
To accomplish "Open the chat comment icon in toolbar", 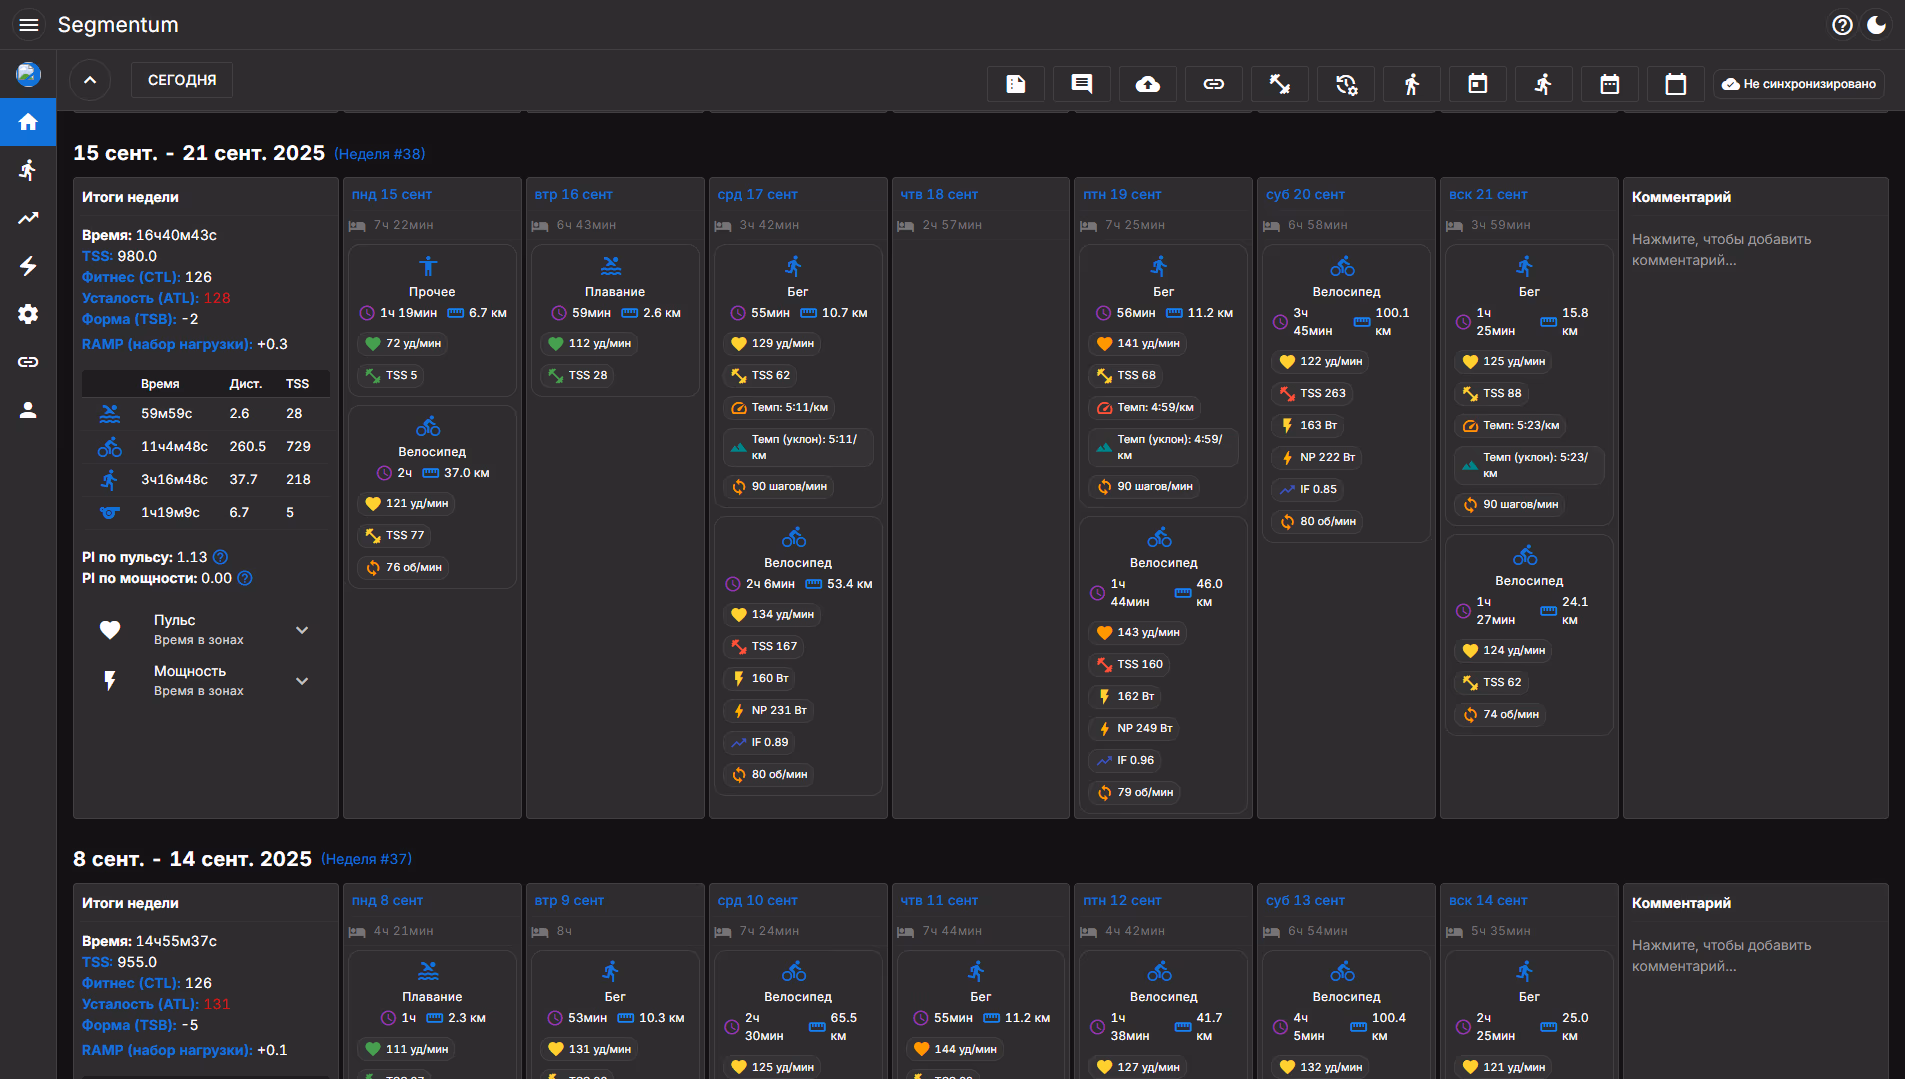I will click(x=1081, y=84).
